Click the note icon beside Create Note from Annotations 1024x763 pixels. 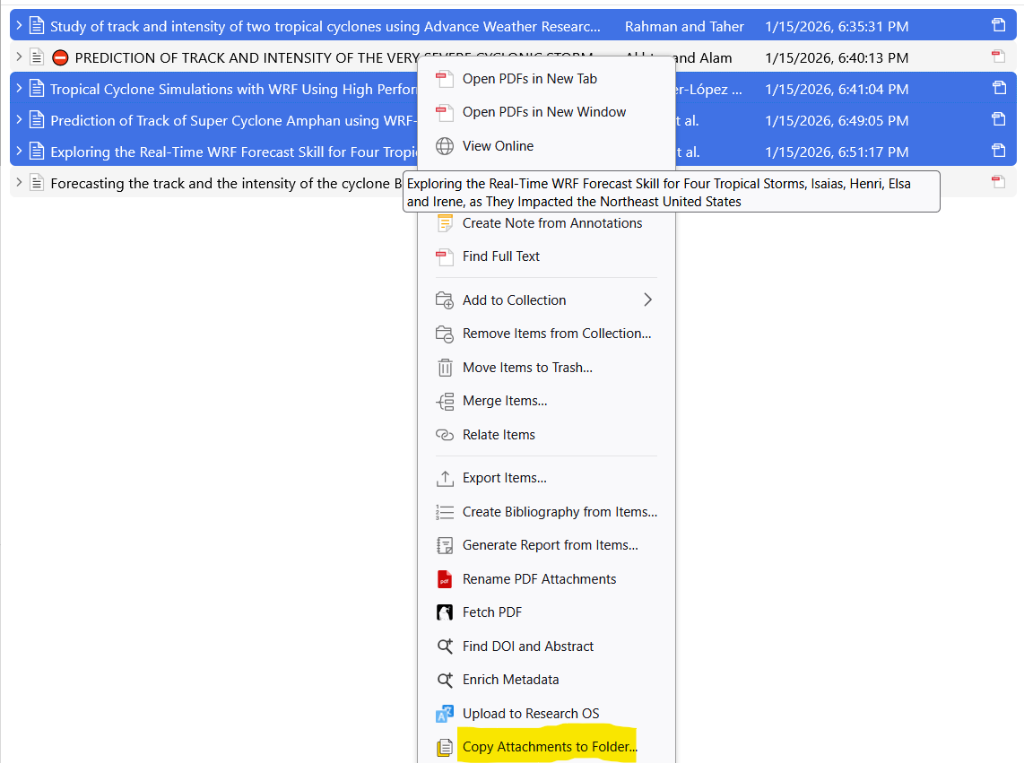pyautogui.click(x=445, y=223)
